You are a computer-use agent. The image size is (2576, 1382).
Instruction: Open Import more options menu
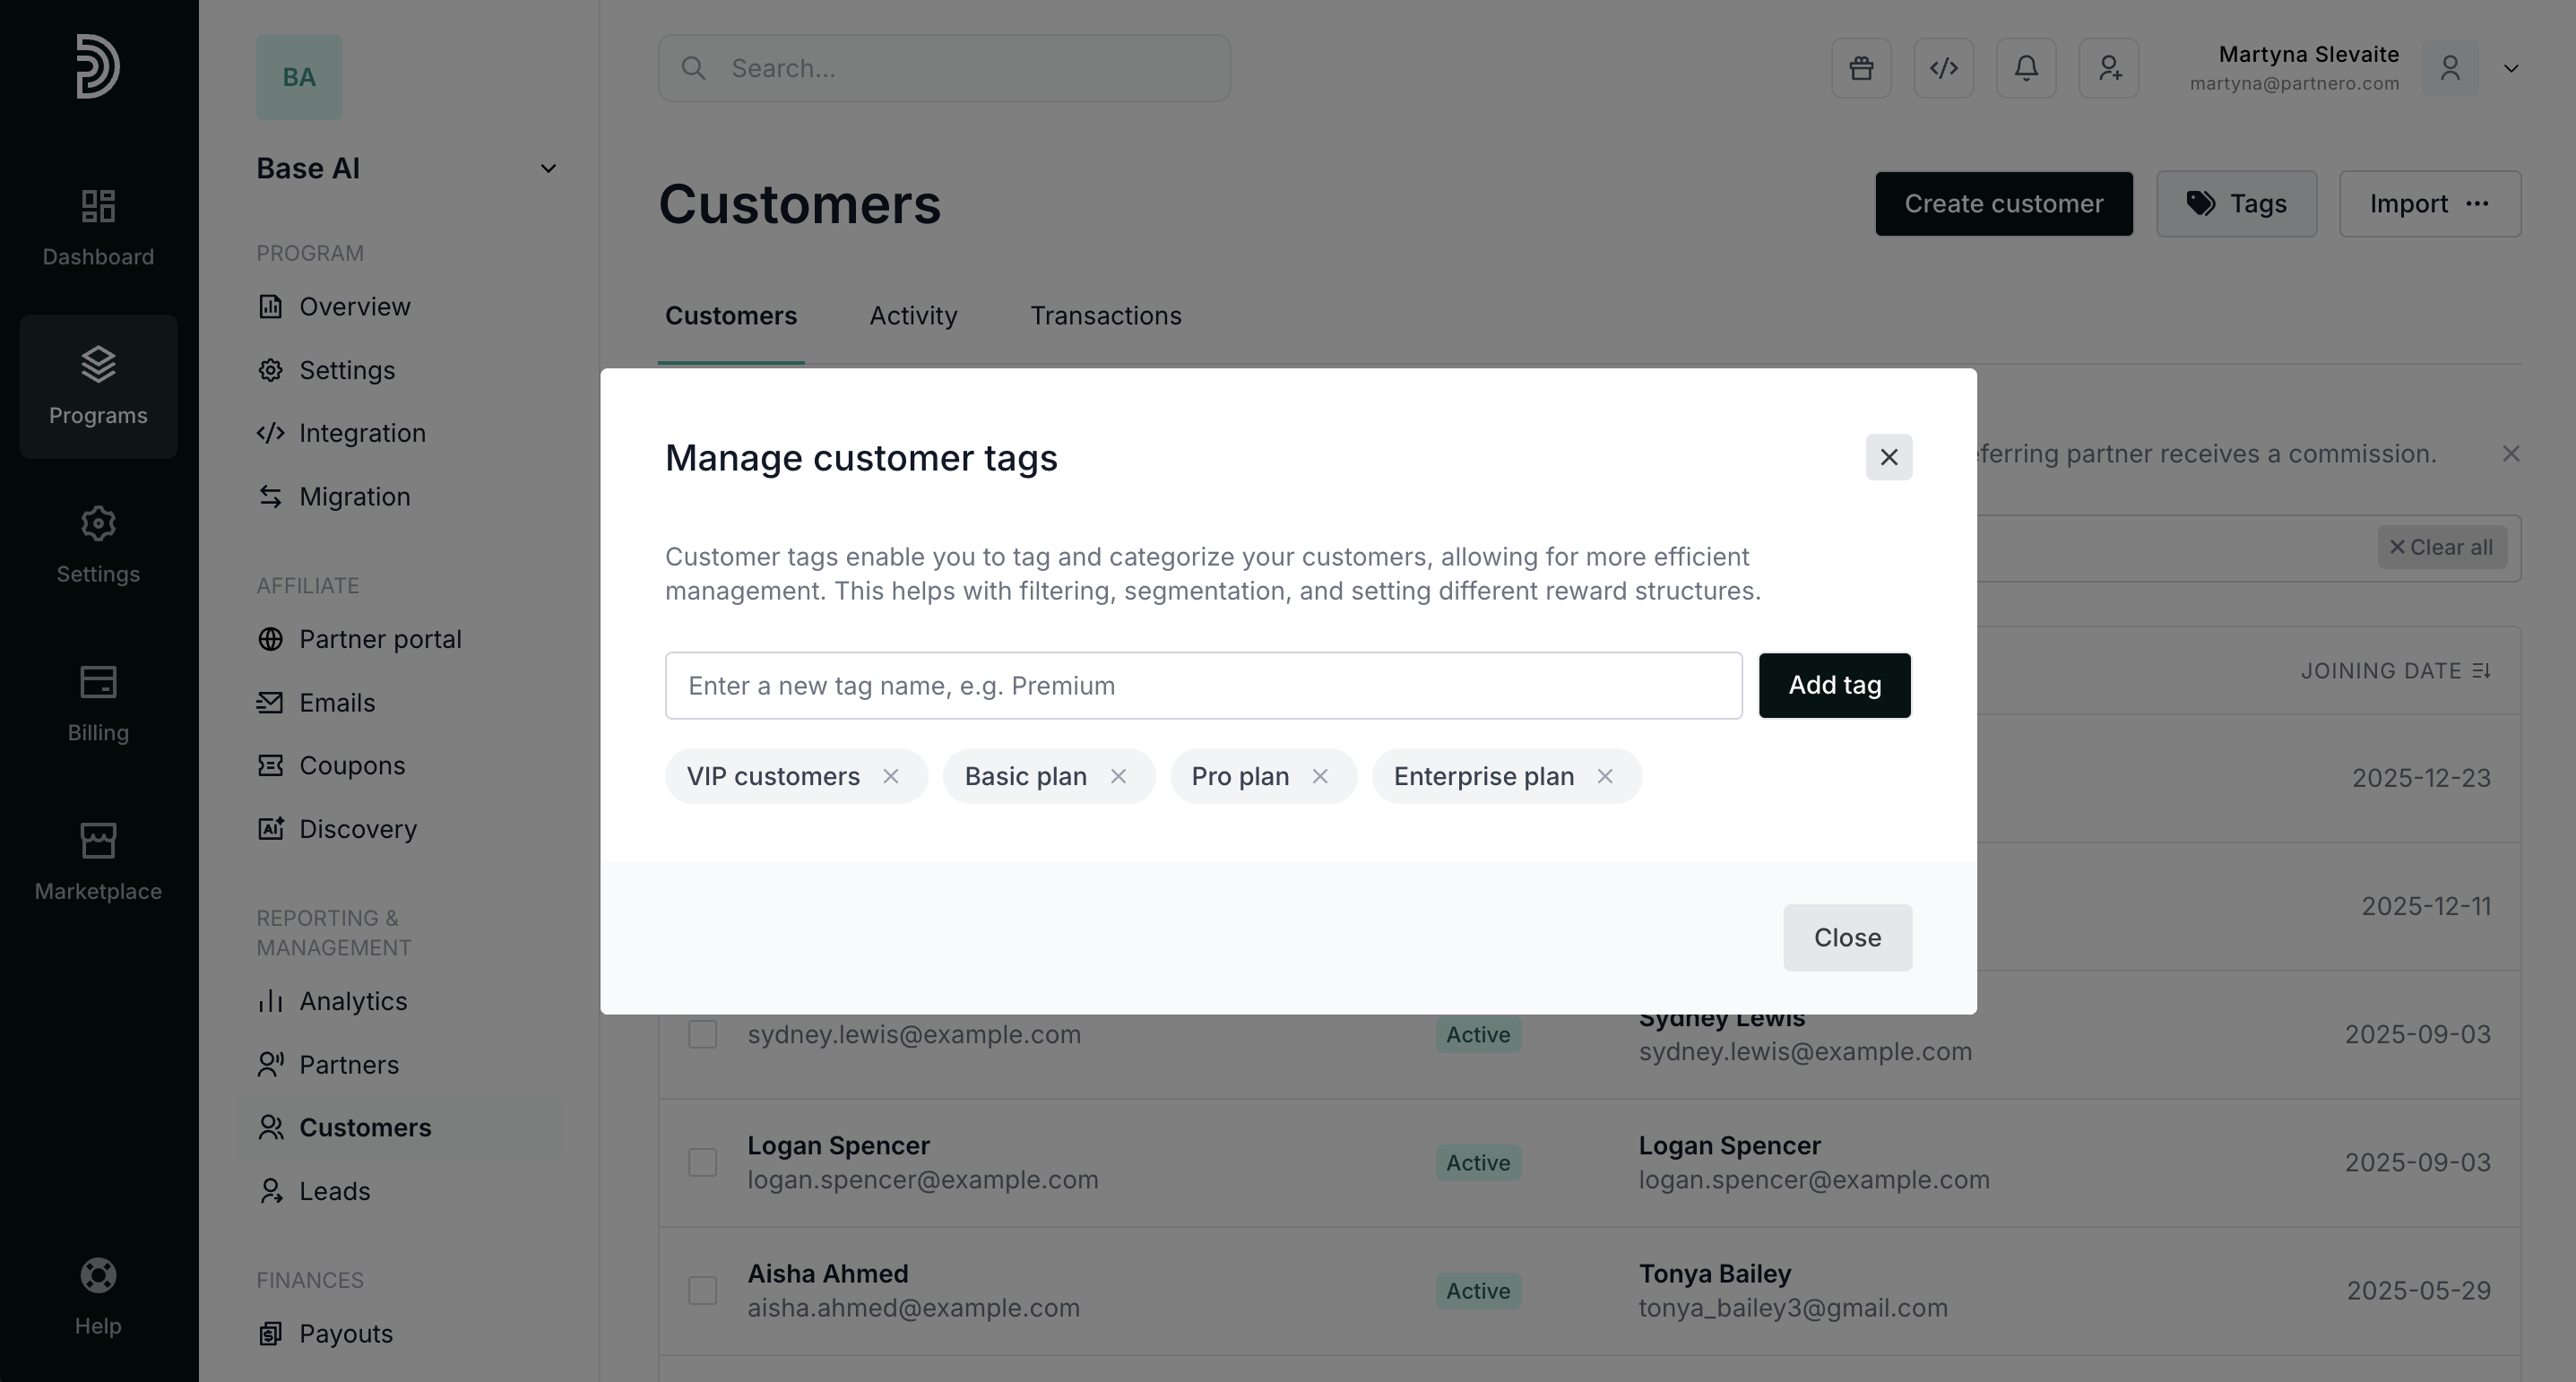coord(2477,204)
